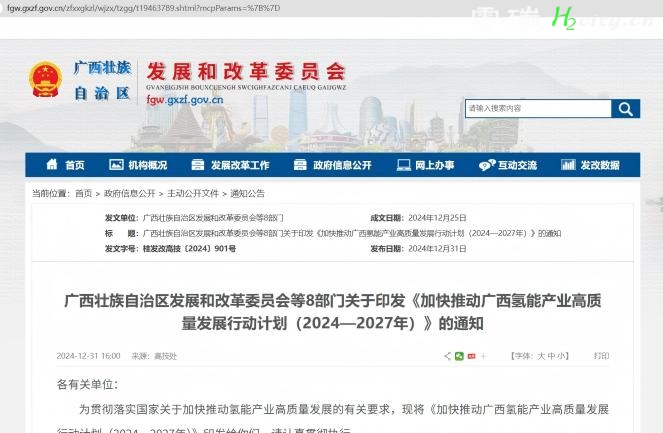Click the large bold article headline
Image resolution: width=663 pixels, height=433 pixels.
332,312
